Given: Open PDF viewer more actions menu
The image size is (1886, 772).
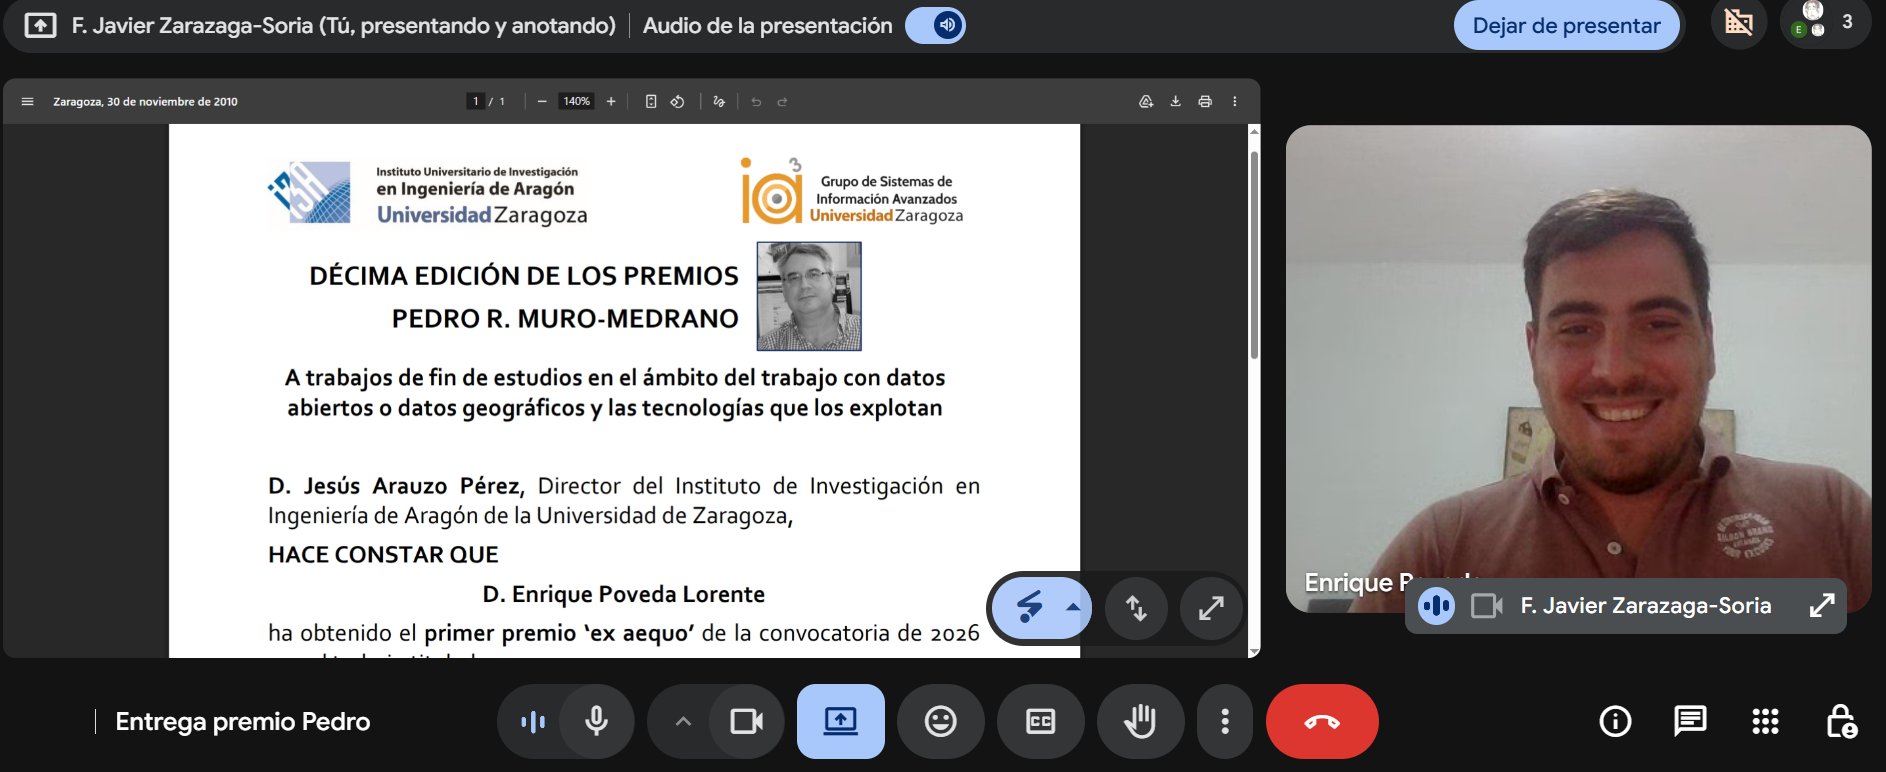Looking at the screenshot, I should pyautogui.click(x=1235, y=101).
